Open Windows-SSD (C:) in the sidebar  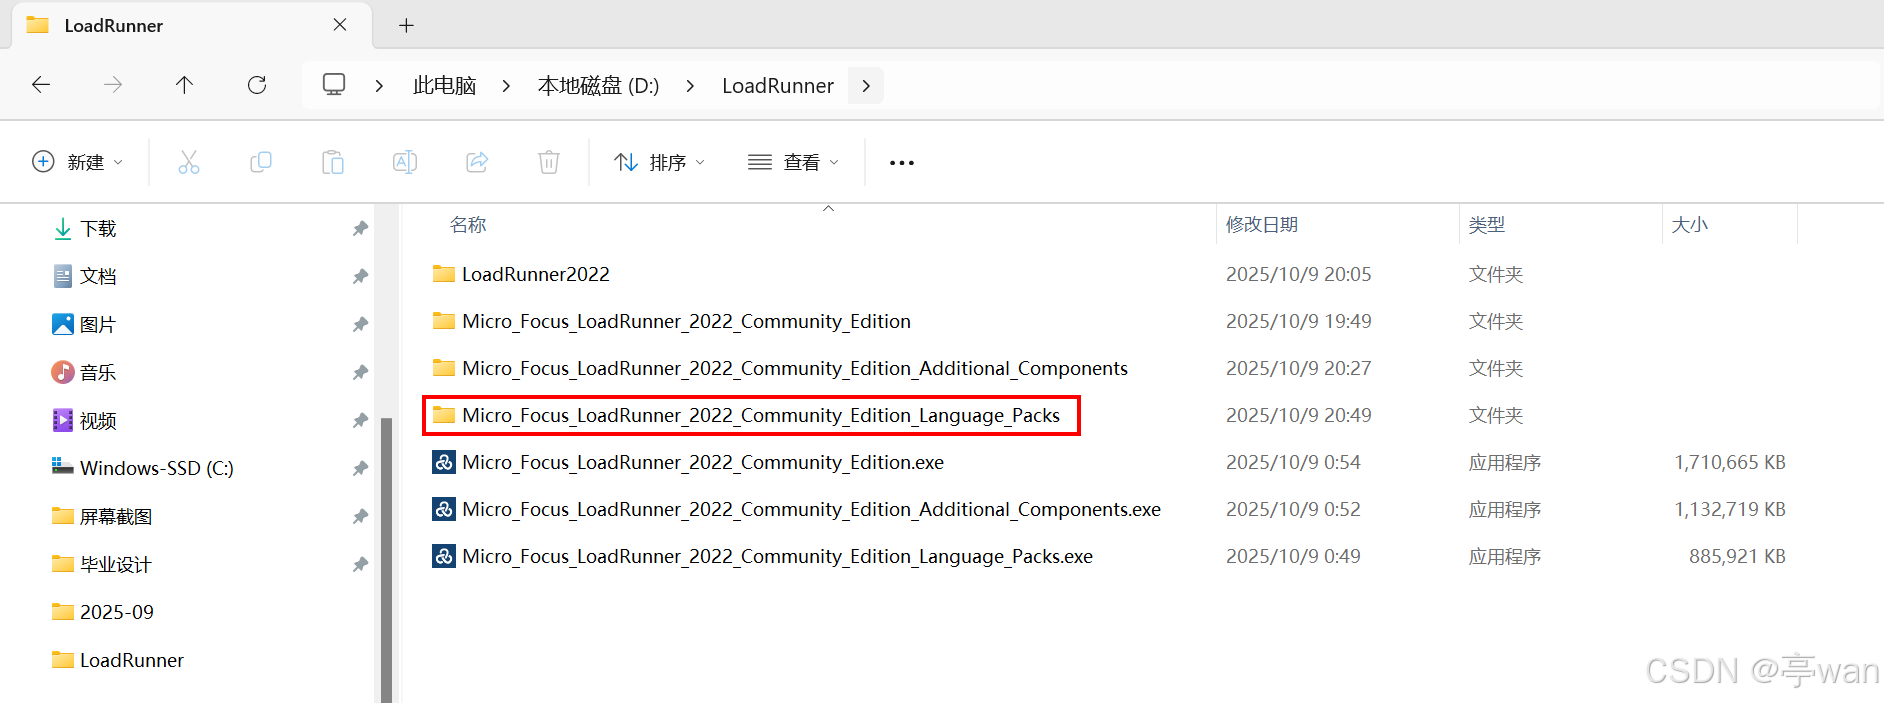tap(142, 468)
